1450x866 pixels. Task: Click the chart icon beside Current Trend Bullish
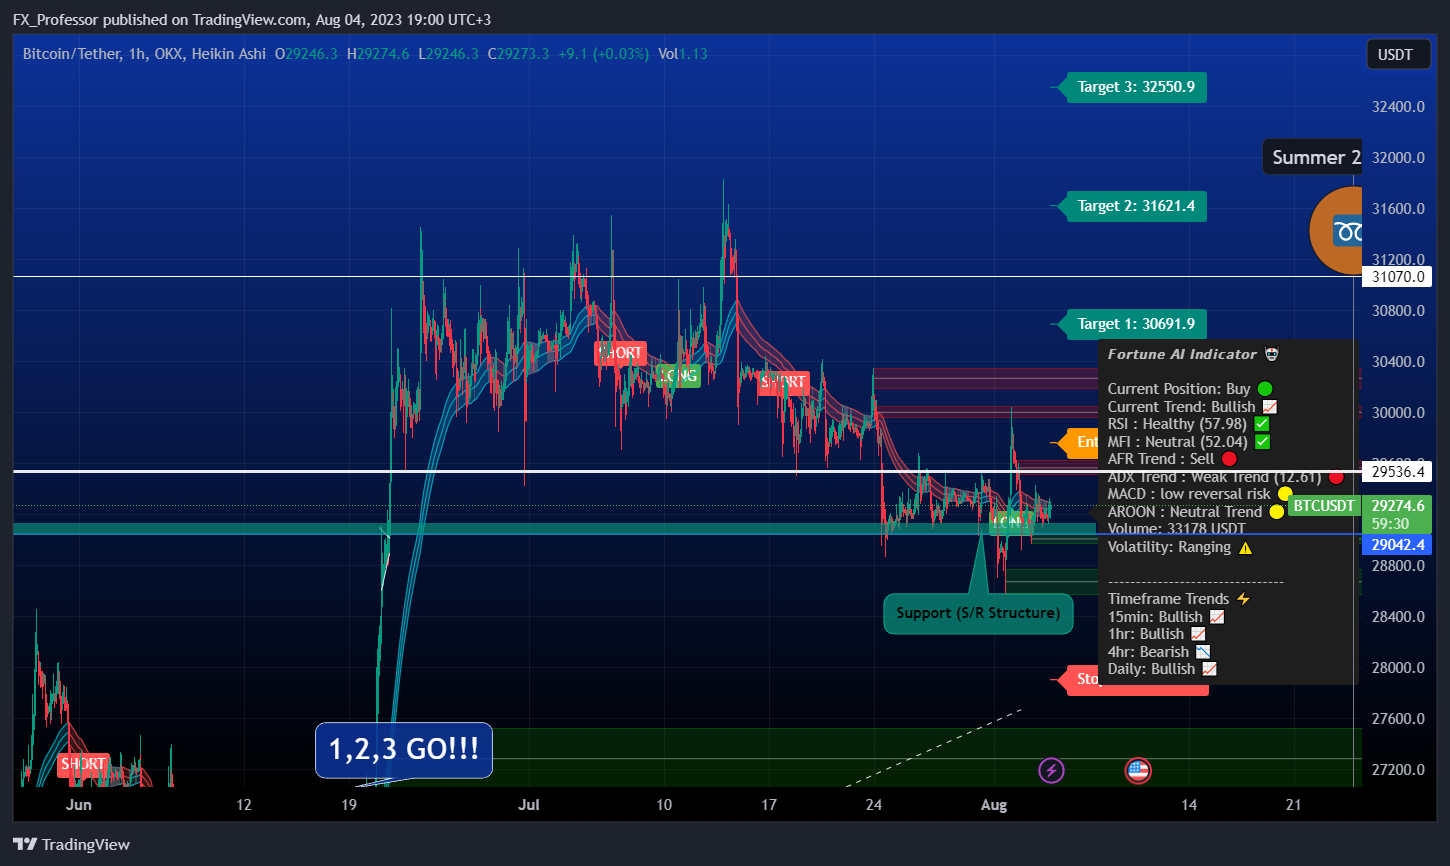[x=1269, y=407]
